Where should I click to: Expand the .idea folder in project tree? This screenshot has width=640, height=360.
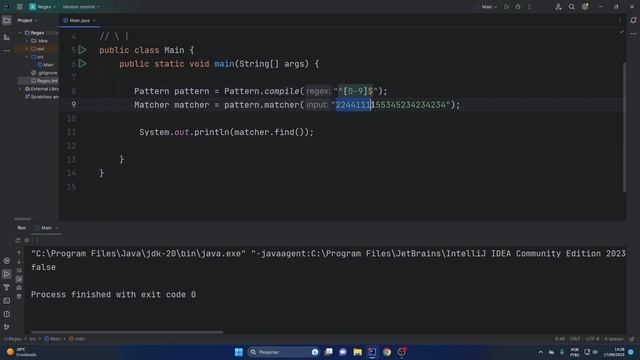(x=27, y=41)
